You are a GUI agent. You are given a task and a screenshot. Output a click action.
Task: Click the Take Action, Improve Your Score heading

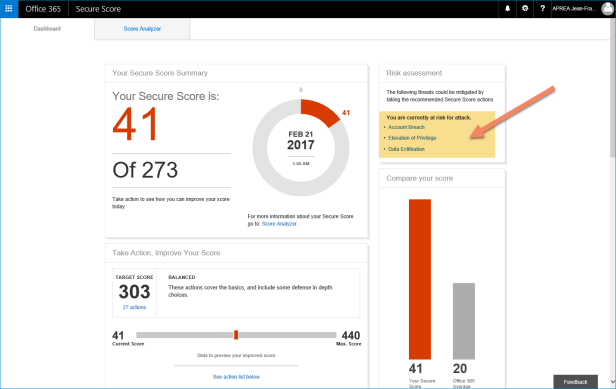click(x=166, y=253)
